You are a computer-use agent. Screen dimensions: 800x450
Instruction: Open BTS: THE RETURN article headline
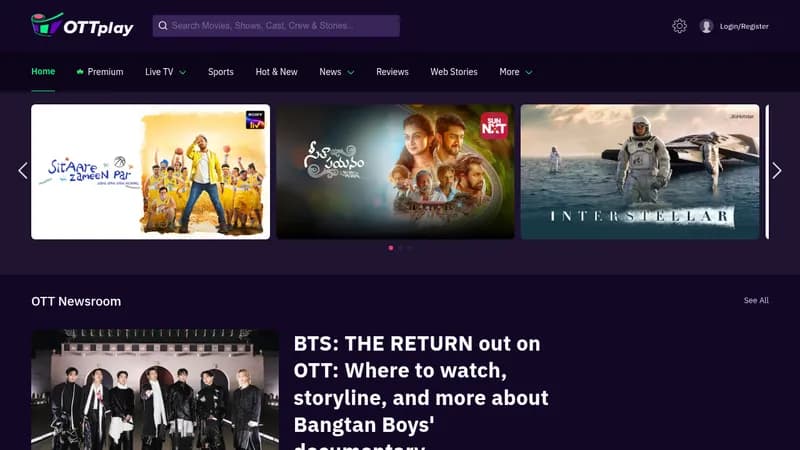tap(421, 391)
